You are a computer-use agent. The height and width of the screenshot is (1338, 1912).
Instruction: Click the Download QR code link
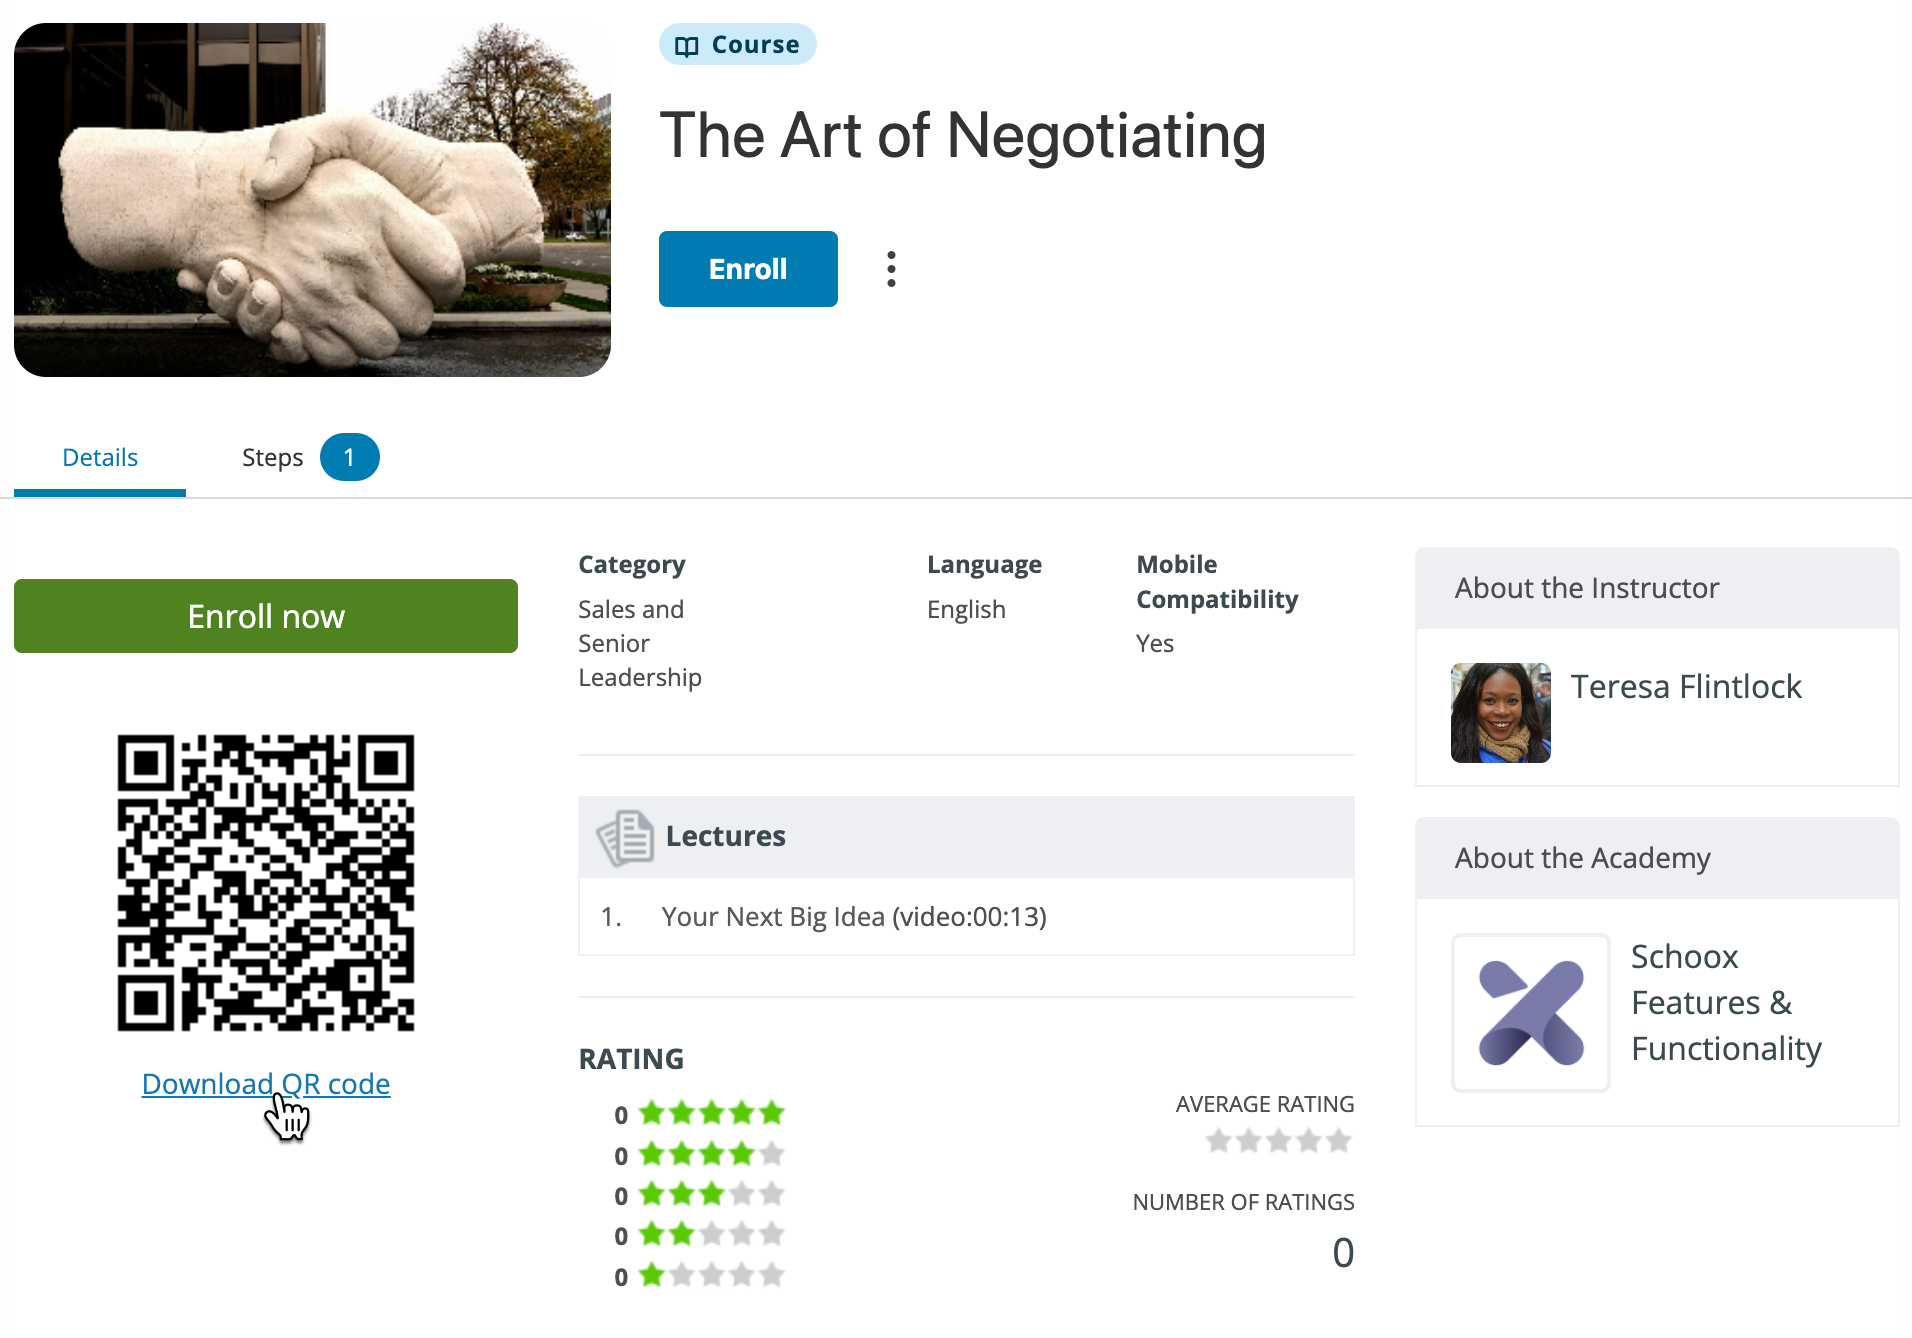click(266, 1084)
